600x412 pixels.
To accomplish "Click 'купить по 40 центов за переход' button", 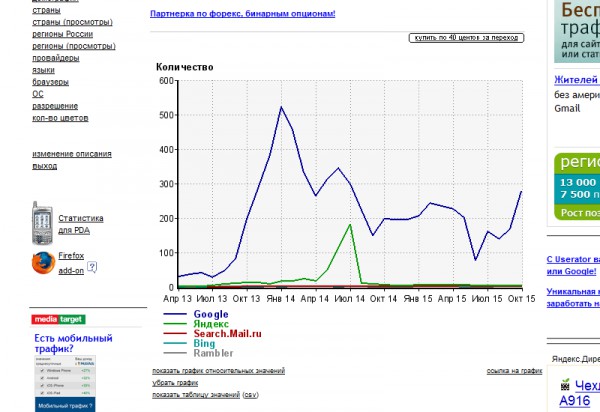I will (x=466, y=38).
